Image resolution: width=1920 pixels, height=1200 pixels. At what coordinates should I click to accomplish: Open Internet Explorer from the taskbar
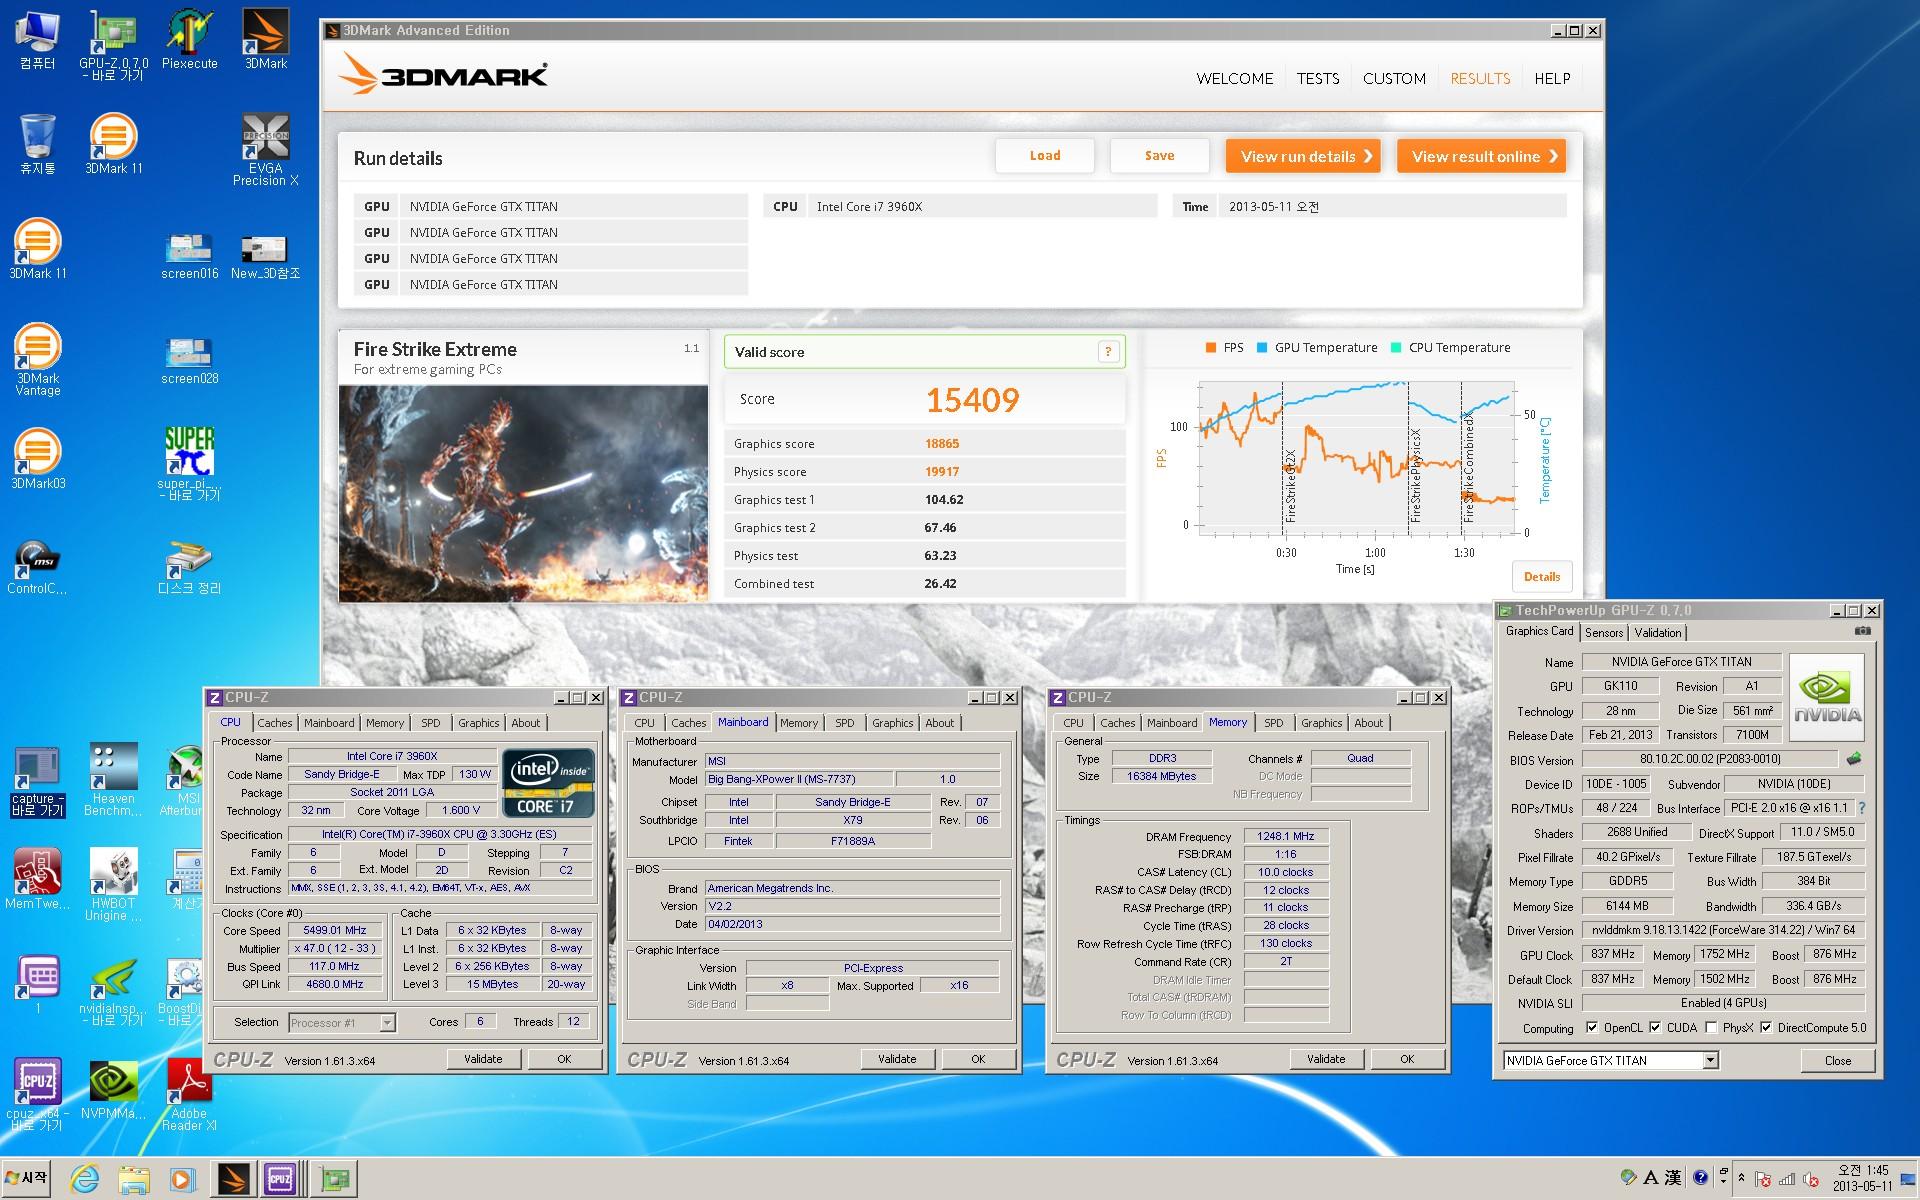click(x=85, y=1179)
